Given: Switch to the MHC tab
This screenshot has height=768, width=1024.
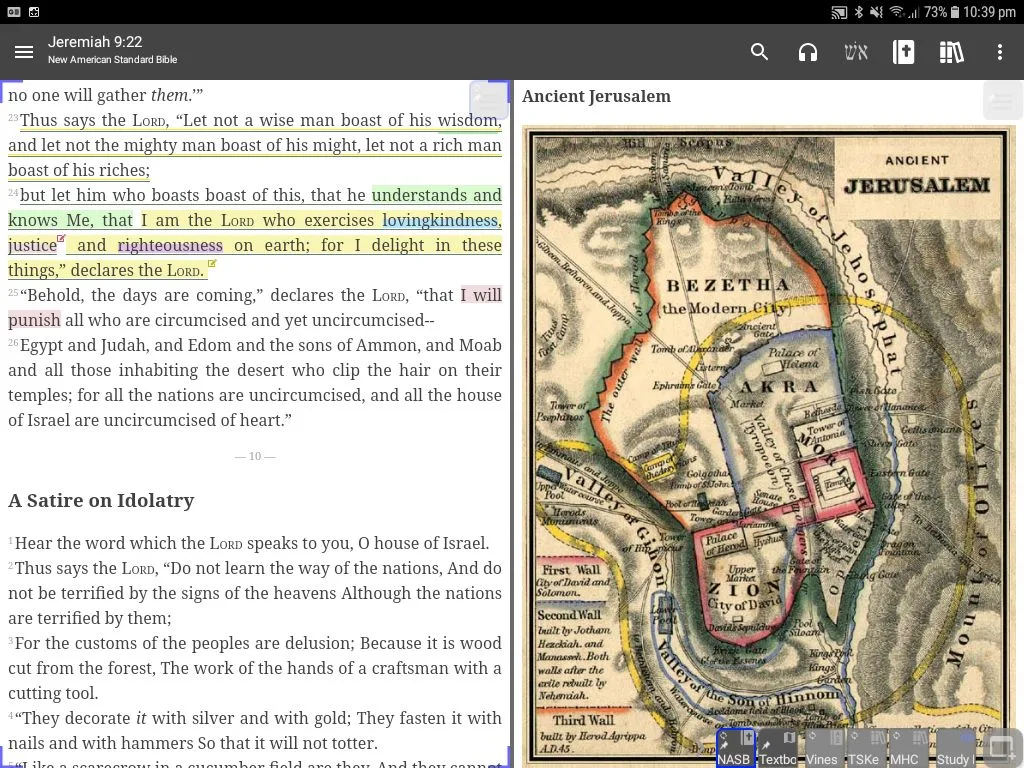Looking at the screenshot, I should [x=908, y=748].
